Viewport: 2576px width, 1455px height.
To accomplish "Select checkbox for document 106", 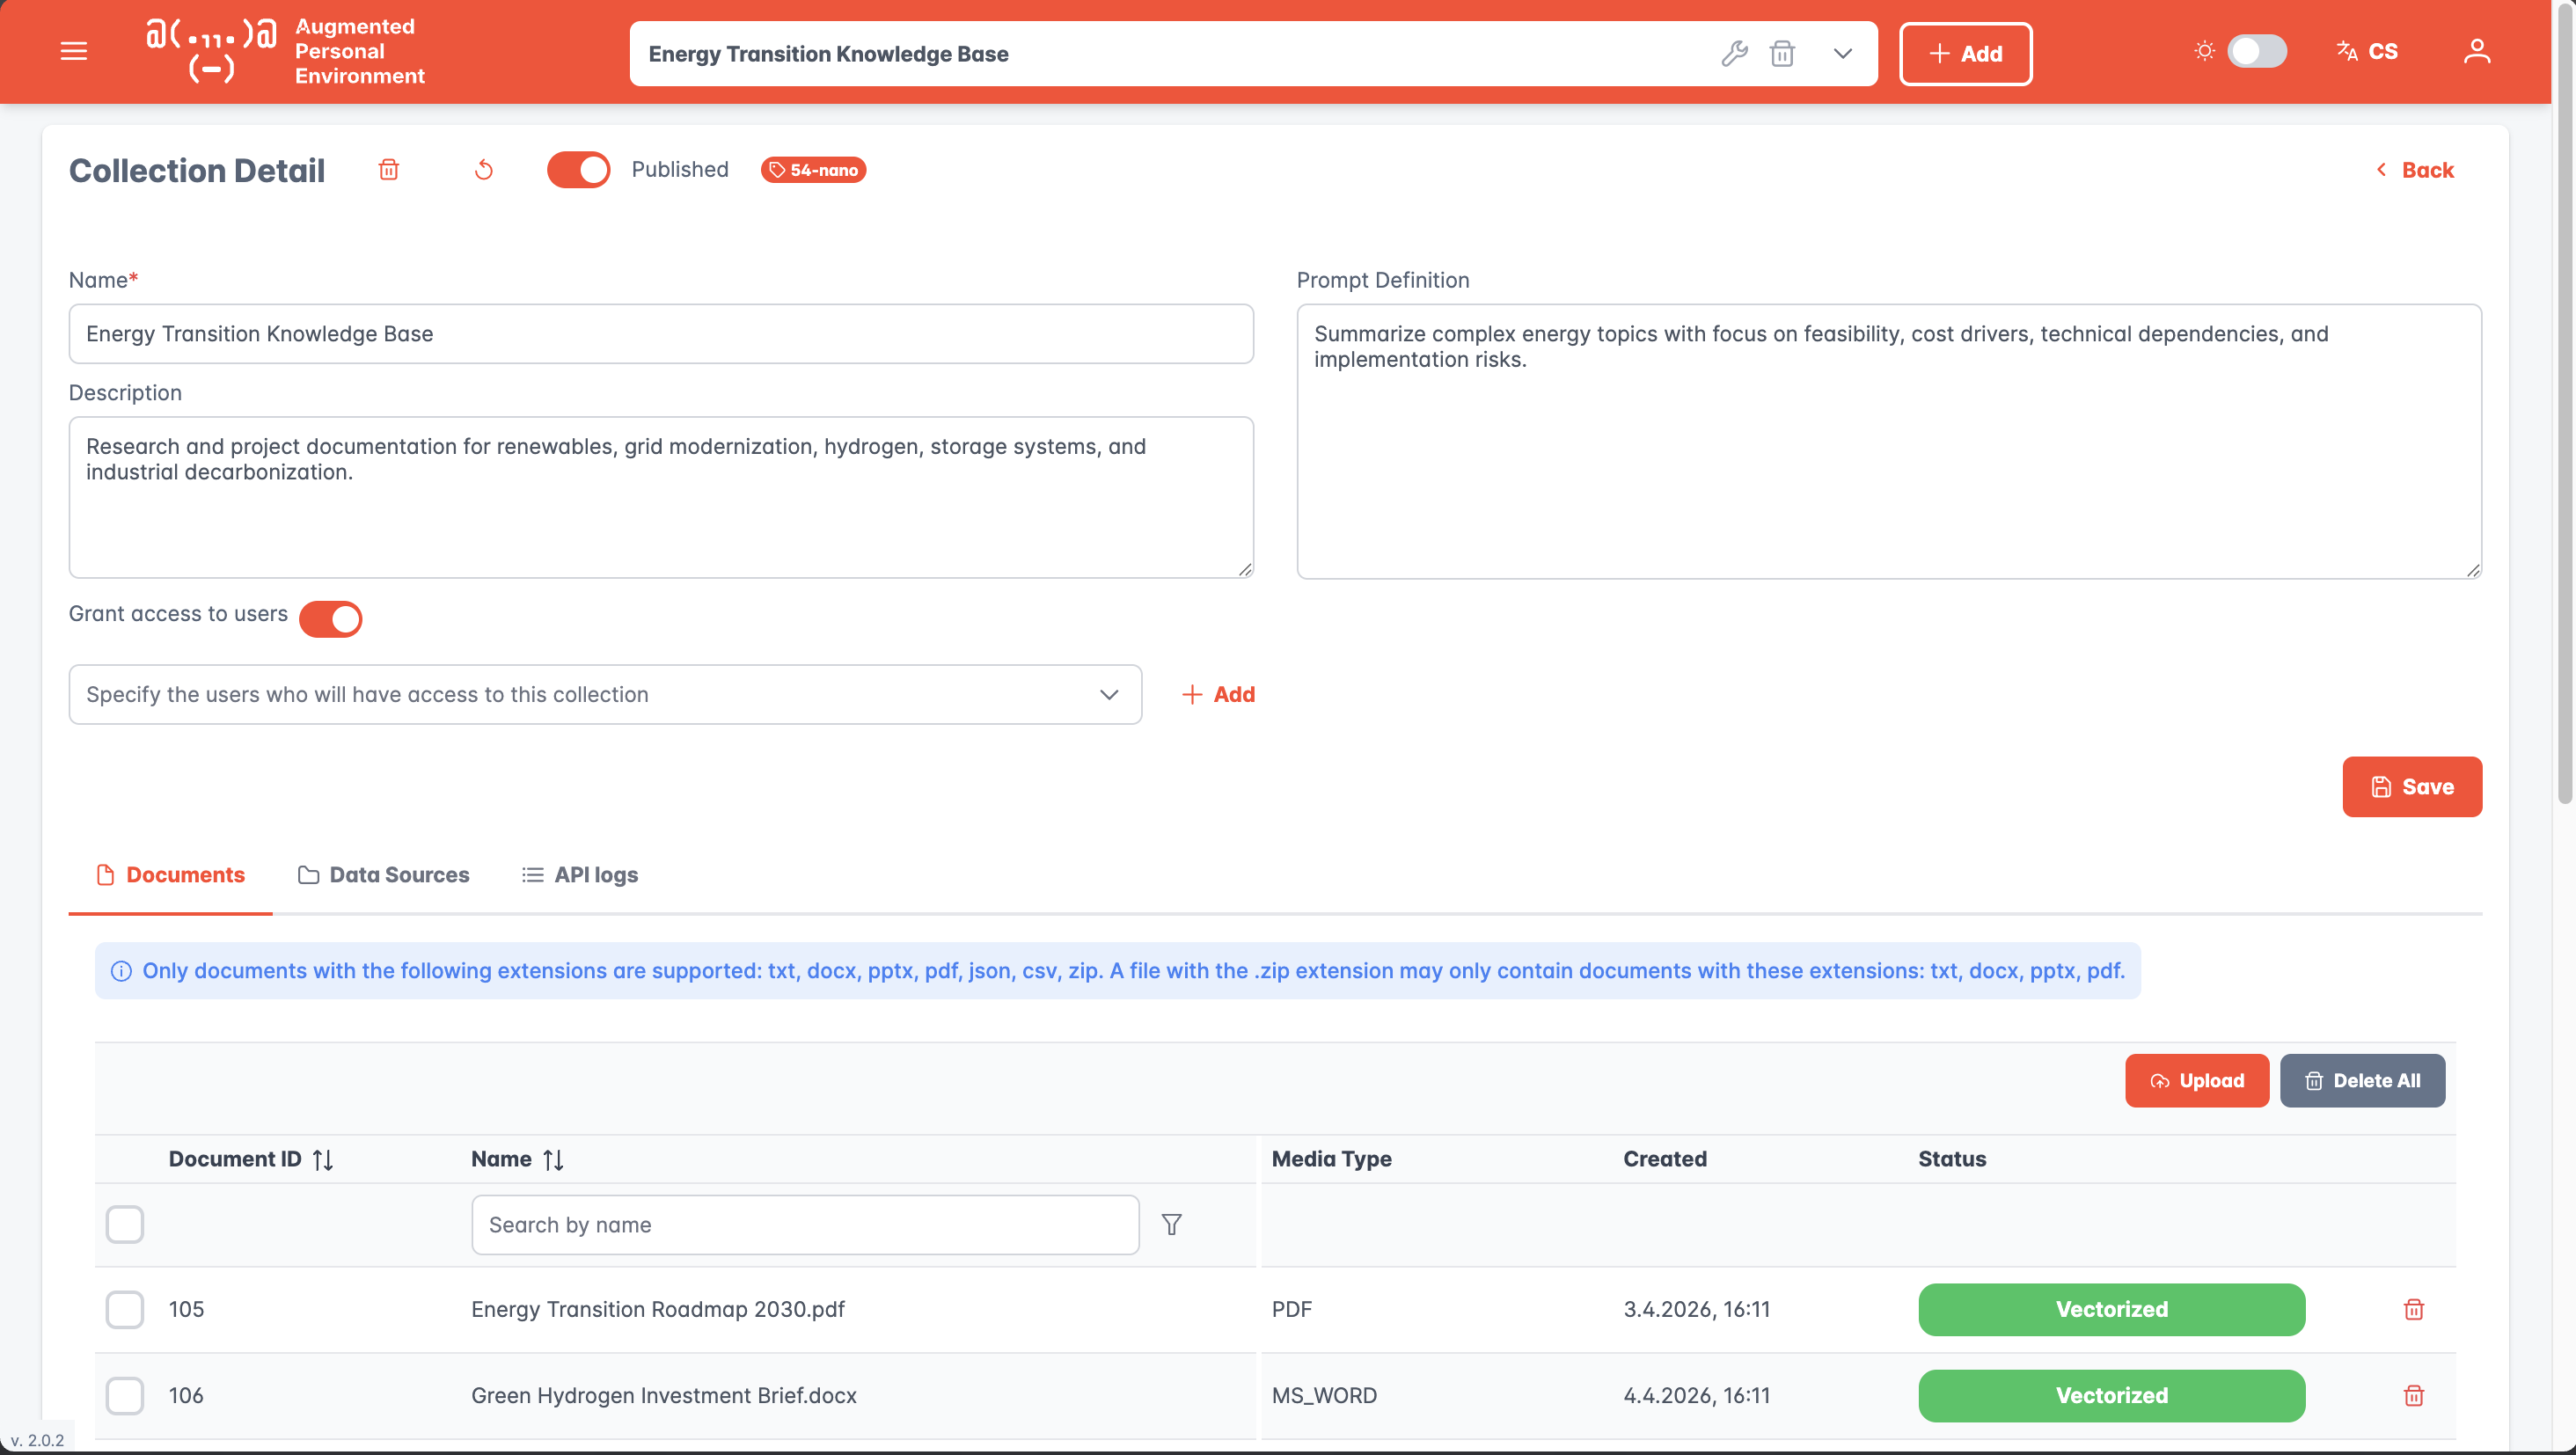I will (x=125, y=1396).
